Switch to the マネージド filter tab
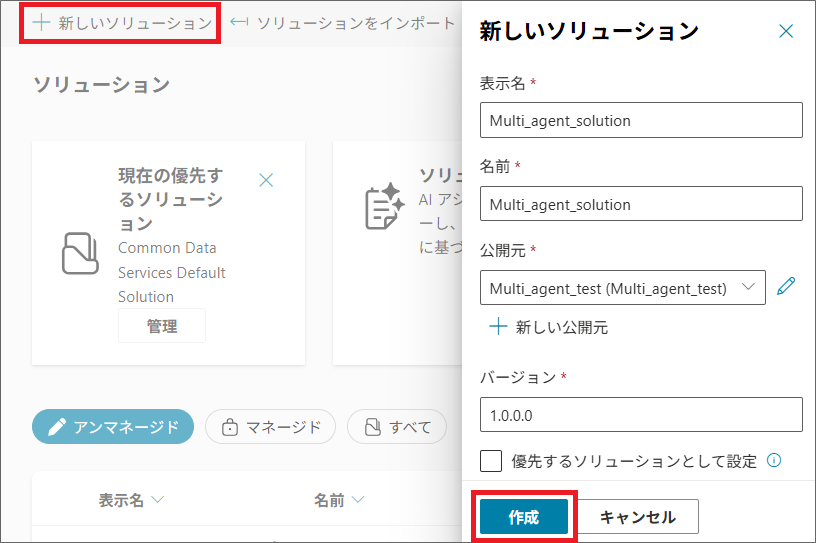816x543 pixels. [270, 427]
